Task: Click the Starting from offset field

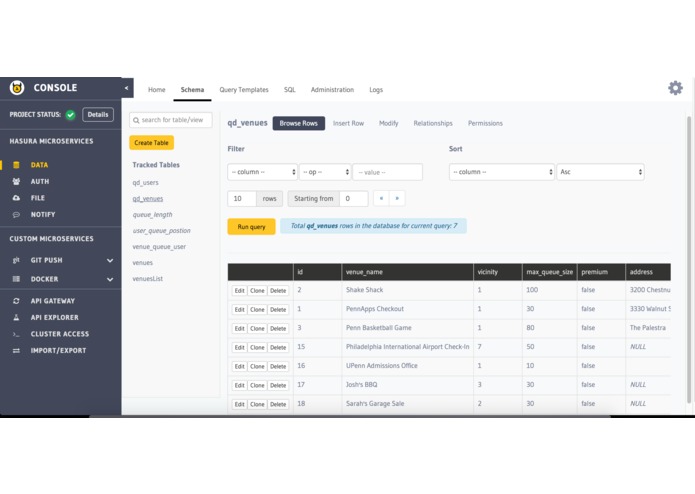Action: click(354, 198)
